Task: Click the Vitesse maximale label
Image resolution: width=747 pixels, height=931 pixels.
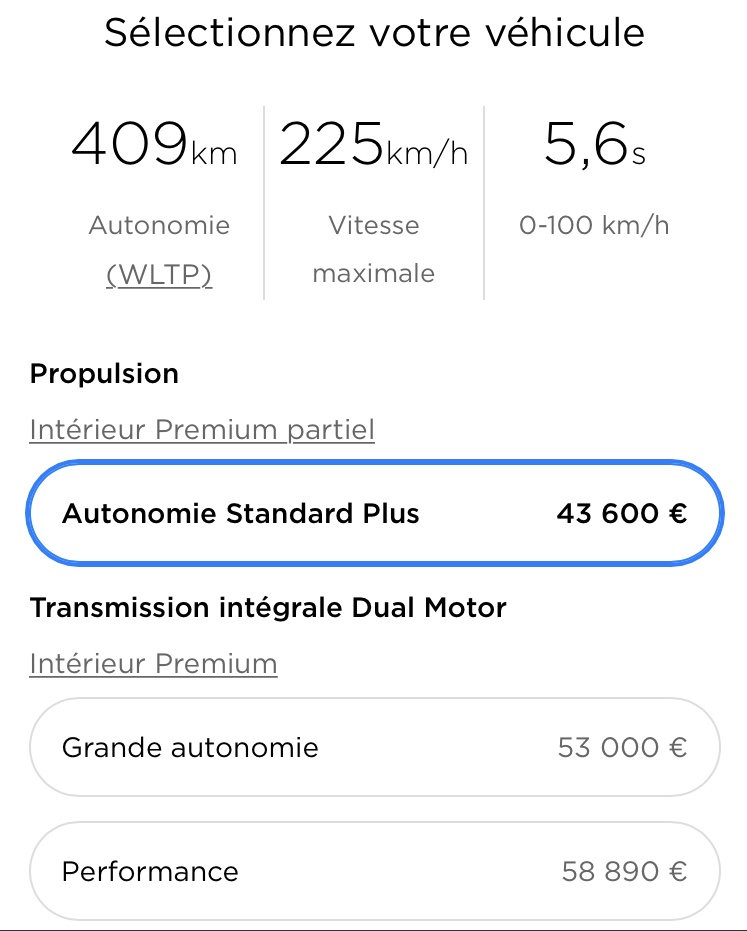Action: 374,249
